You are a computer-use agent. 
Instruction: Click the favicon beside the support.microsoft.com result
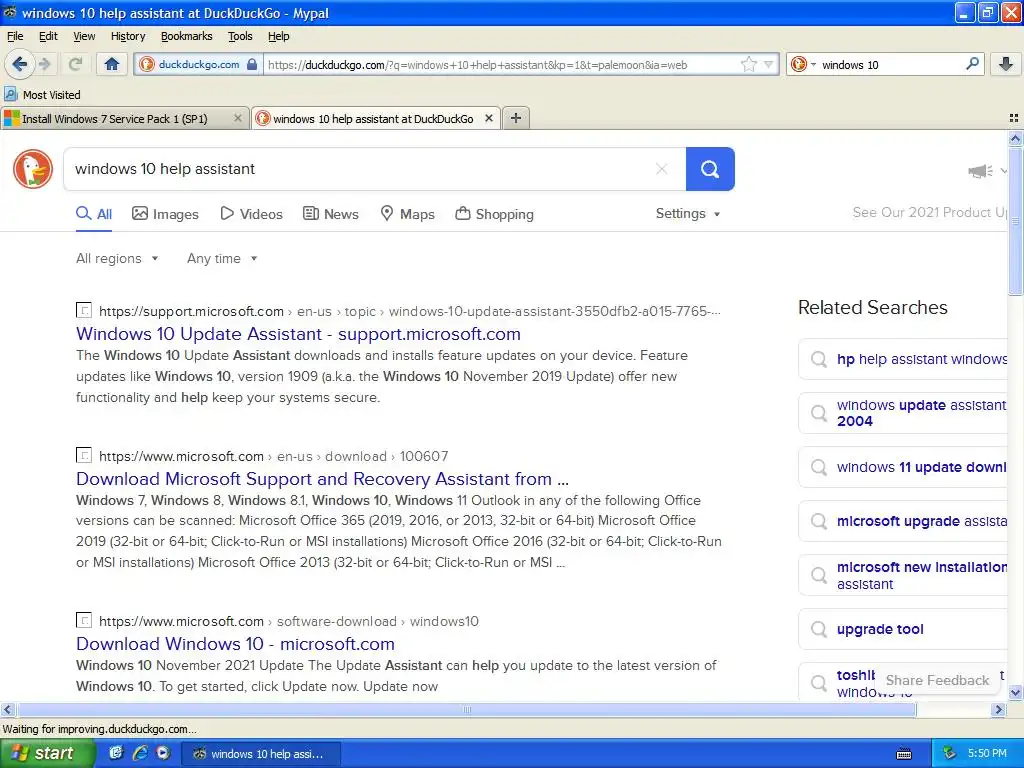pos(84,310)
